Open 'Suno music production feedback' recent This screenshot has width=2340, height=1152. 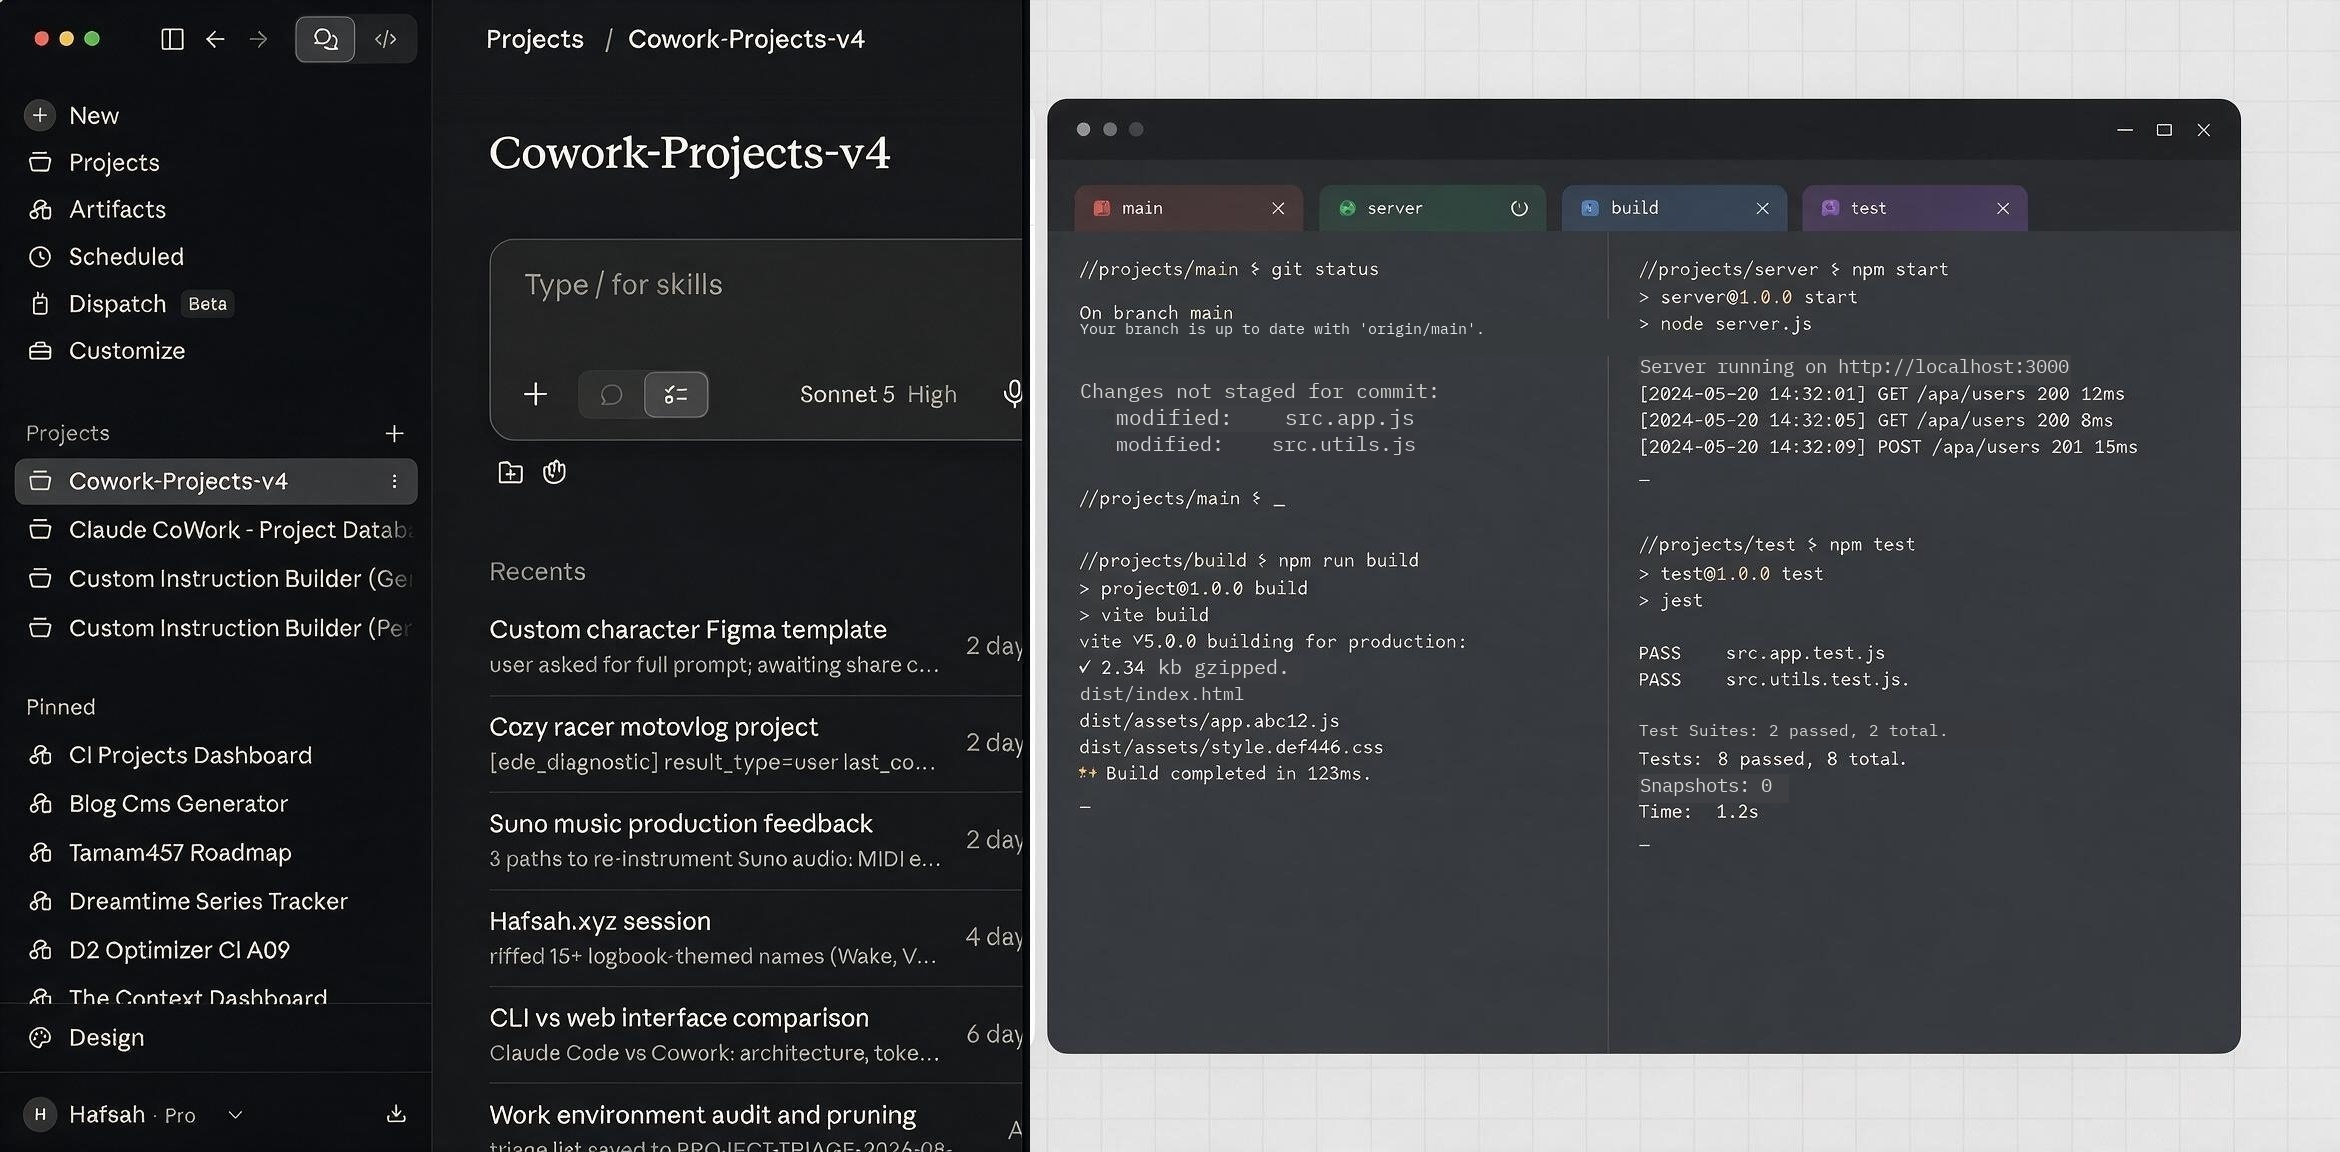pos(756,841)
